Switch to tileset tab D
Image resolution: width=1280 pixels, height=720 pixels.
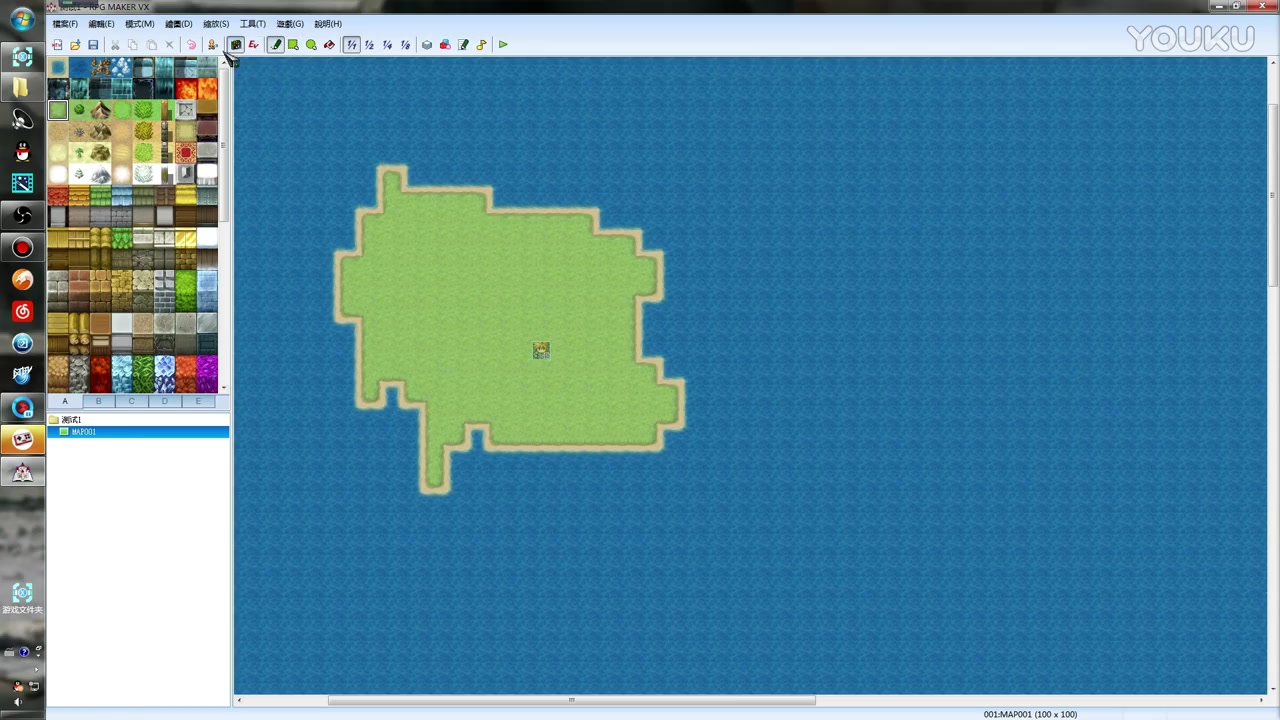pos(164,401)
